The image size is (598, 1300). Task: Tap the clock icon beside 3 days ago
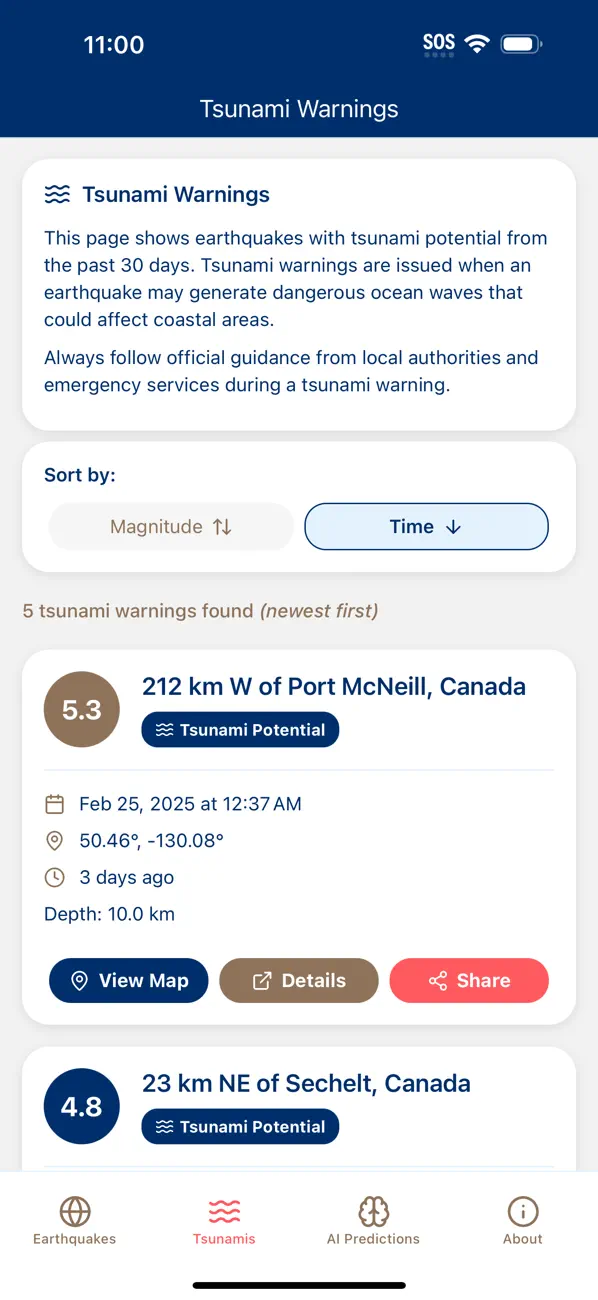[x=55, y=878]
